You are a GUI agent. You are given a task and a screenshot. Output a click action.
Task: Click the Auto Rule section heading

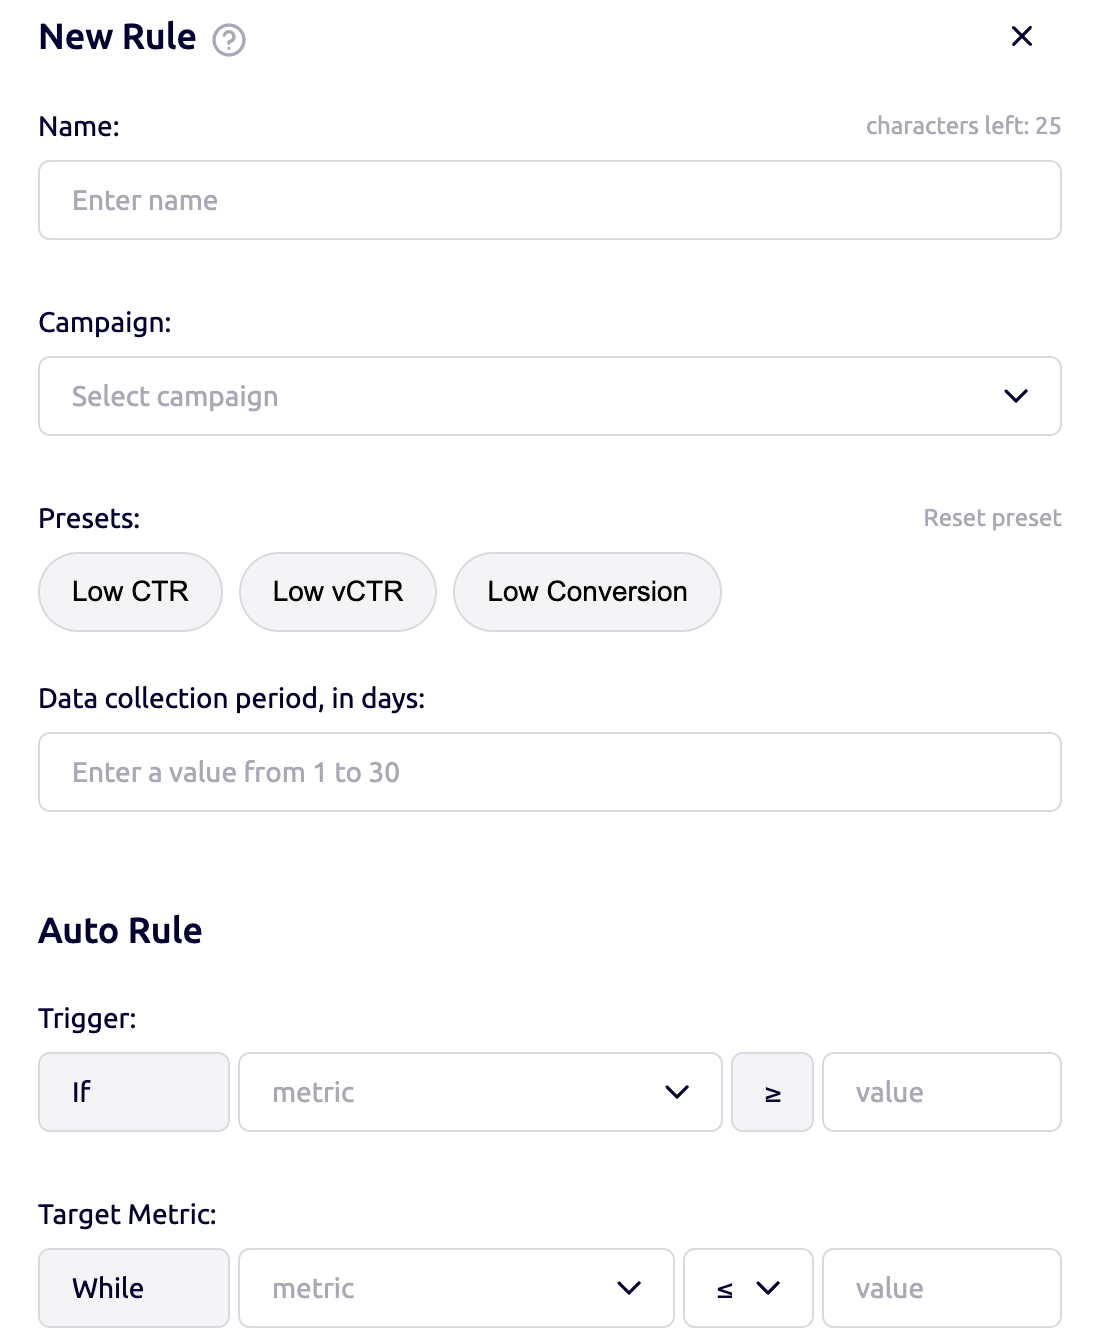click(120, 931)
